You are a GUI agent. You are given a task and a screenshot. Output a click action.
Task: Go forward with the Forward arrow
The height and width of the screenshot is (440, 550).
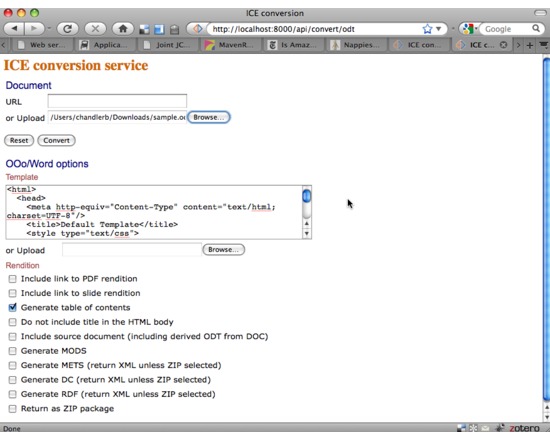(x=34, y=28)
